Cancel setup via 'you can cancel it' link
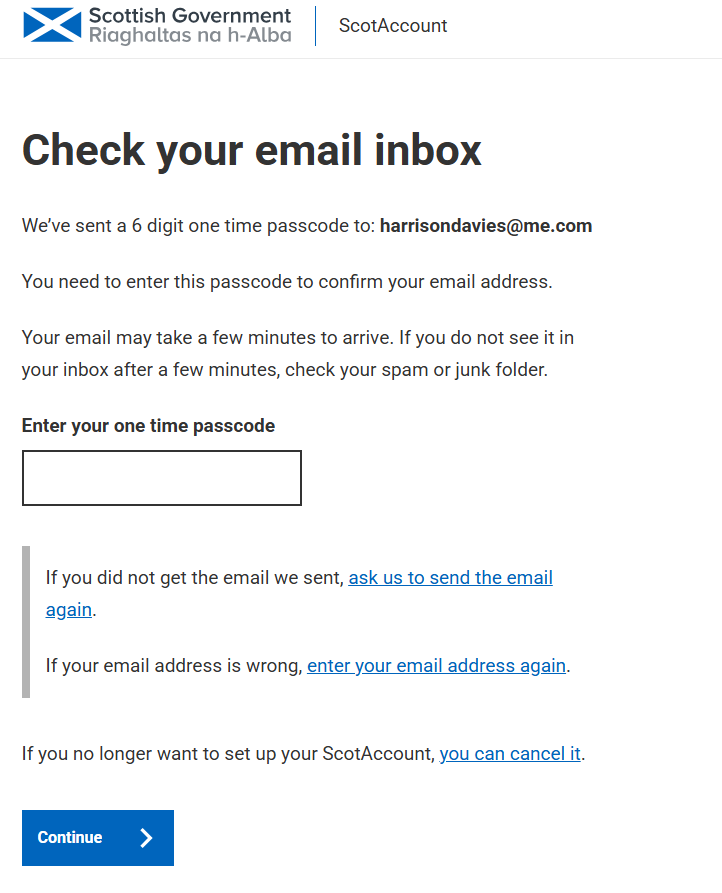 point(510,753)
